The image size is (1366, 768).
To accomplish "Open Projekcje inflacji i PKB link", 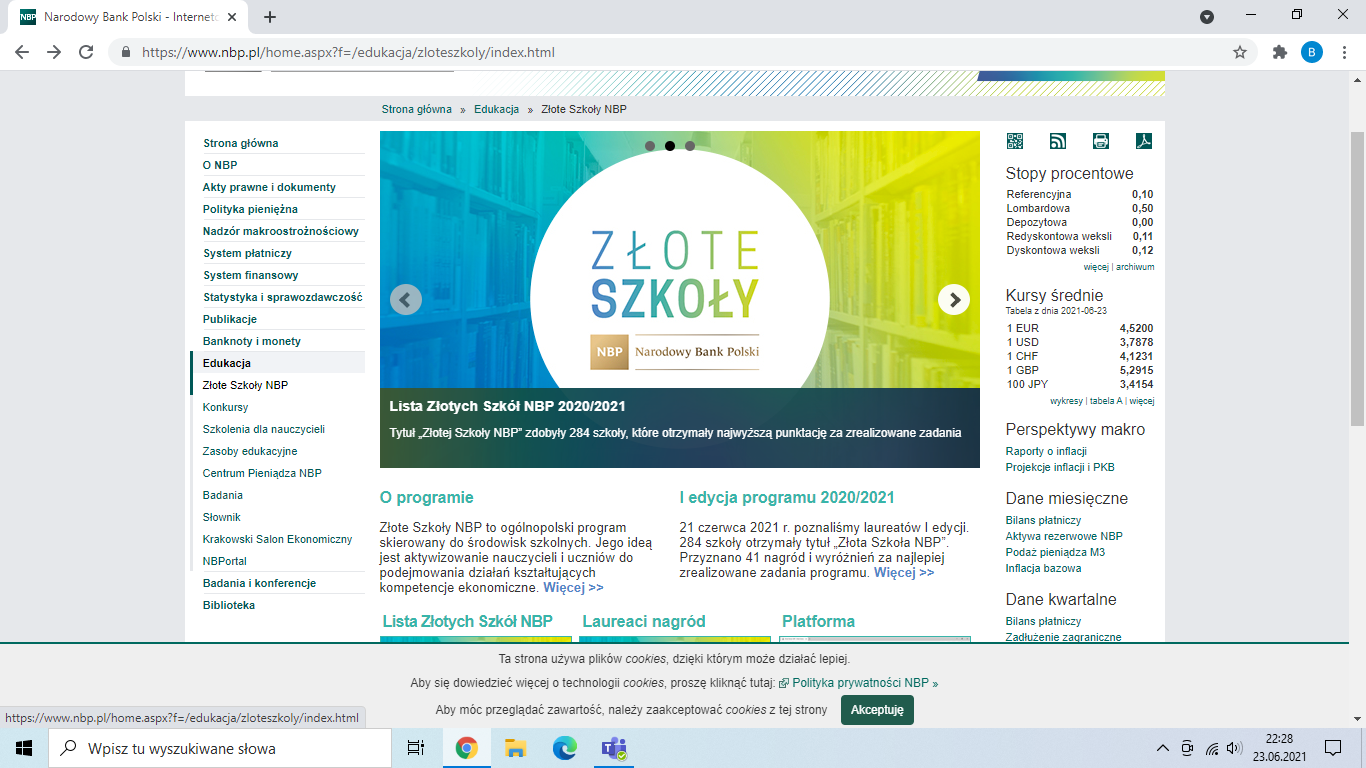I will click(x=1060, y=467).
